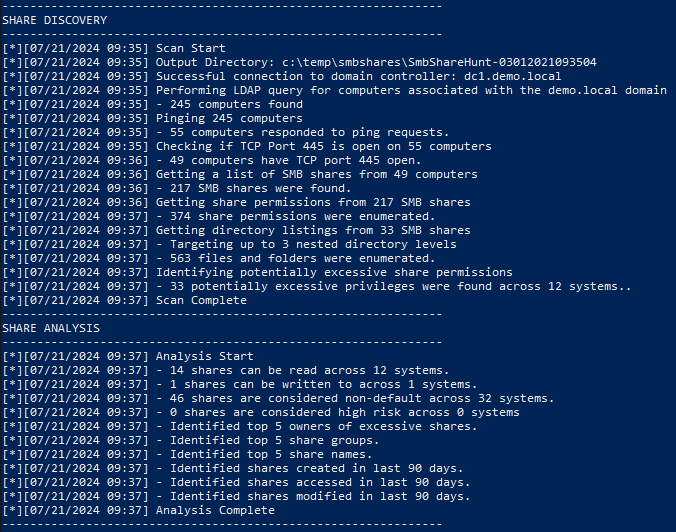Screen dimensions: 676x532
Task: Click the Analysis Complete log line
Action: (215, 510)
